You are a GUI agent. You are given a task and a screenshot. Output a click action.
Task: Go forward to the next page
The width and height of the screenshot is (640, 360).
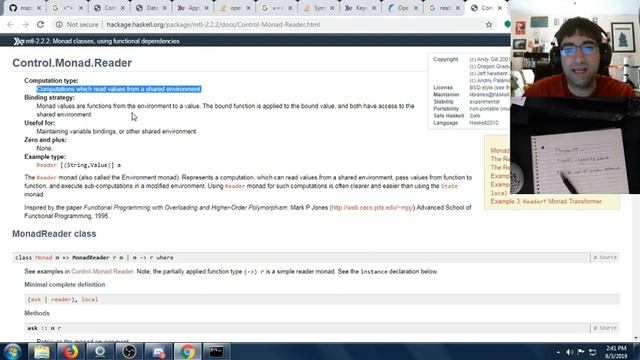25,24
